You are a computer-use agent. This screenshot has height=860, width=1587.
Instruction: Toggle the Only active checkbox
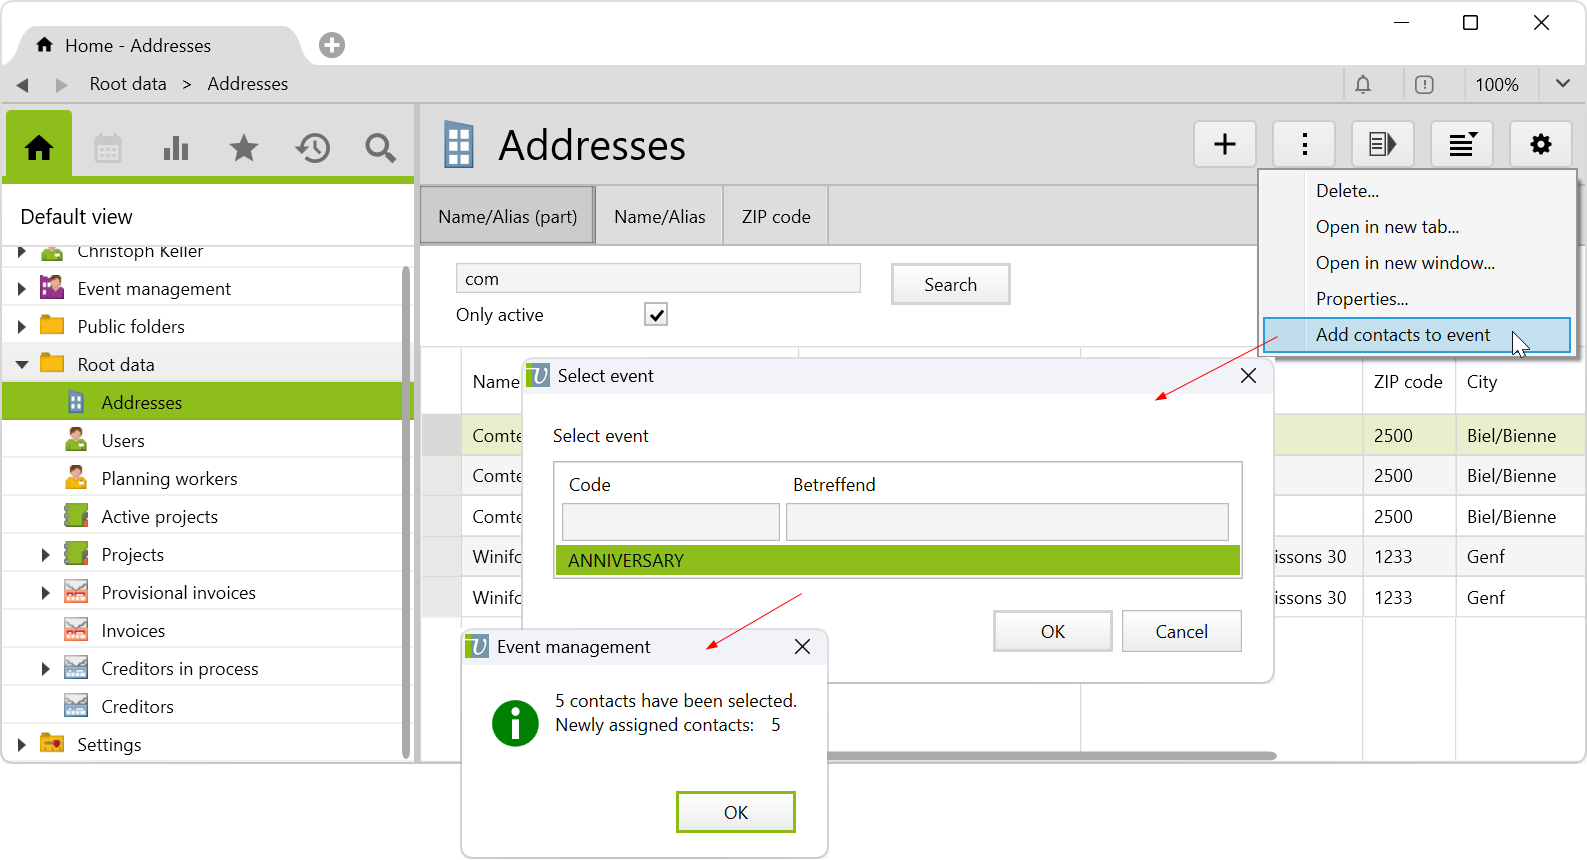(x=656, y=315)
